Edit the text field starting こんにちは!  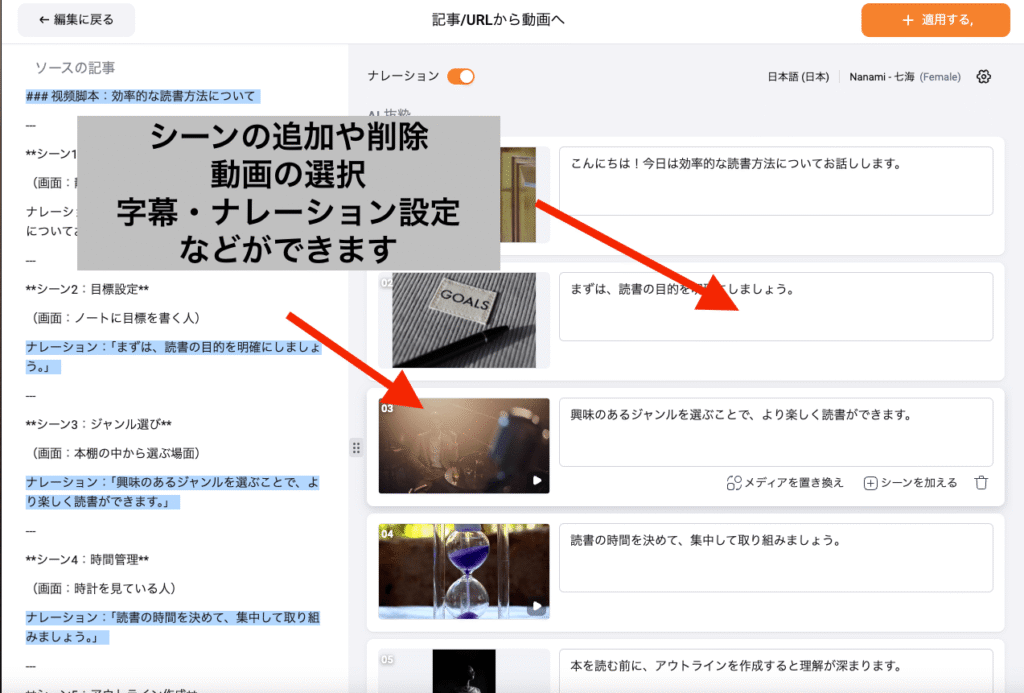click(x=776, y=181)
